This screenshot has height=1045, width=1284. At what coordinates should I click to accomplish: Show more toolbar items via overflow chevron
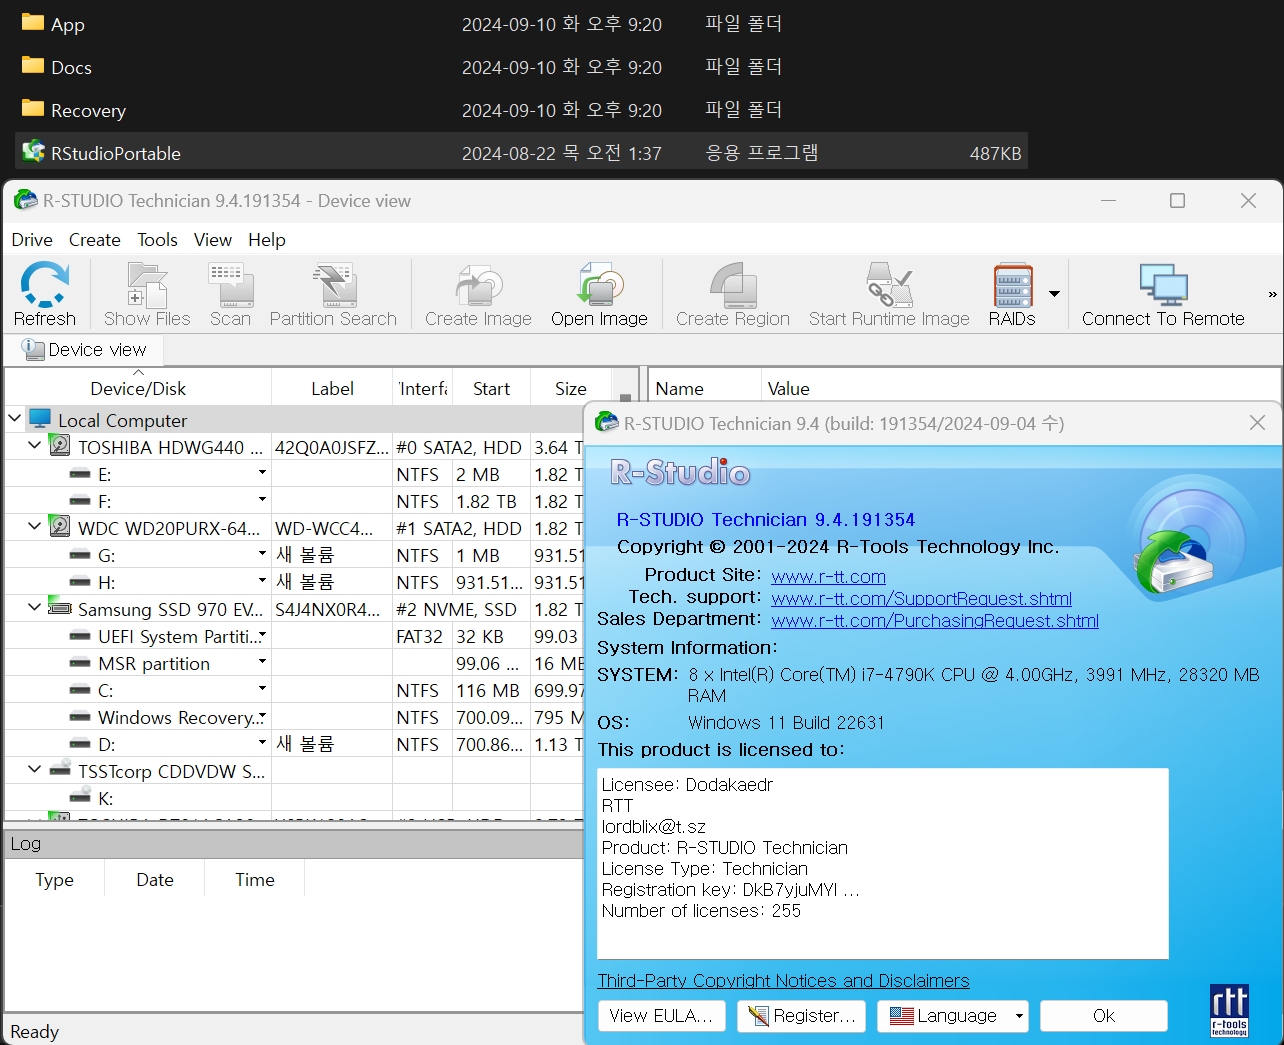tap(1272, 294)
